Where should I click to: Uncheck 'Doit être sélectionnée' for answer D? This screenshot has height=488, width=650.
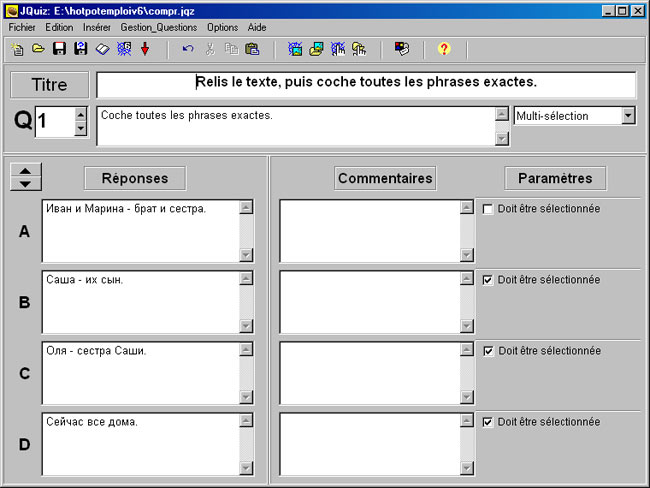488,422
